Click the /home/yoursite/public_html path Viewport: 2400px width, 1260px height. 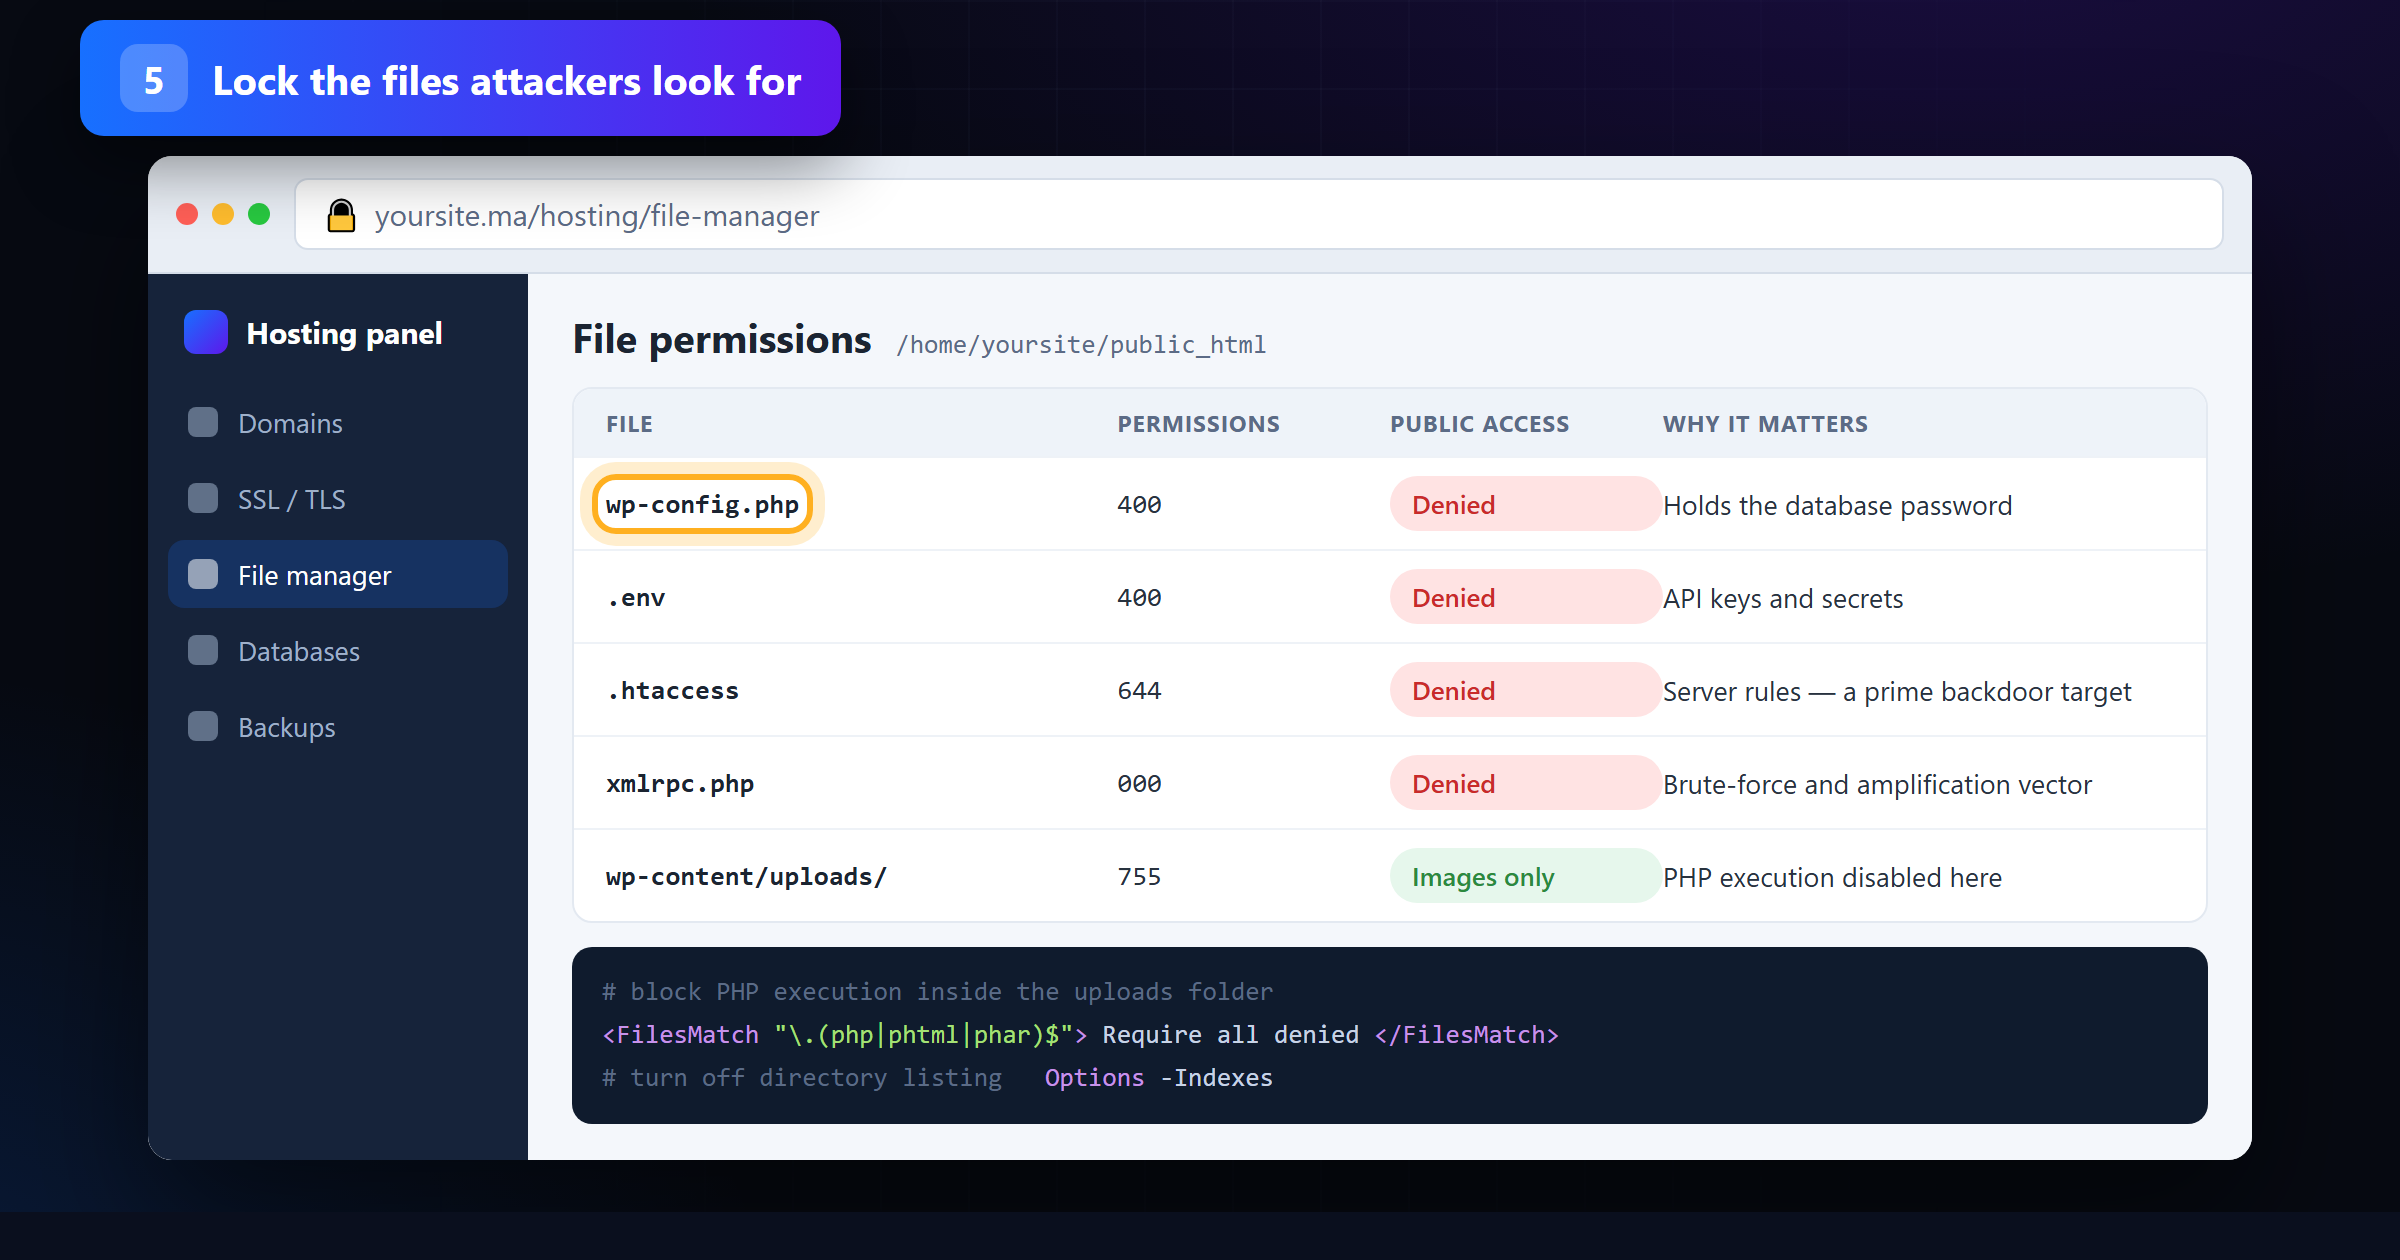[1081, 345]
